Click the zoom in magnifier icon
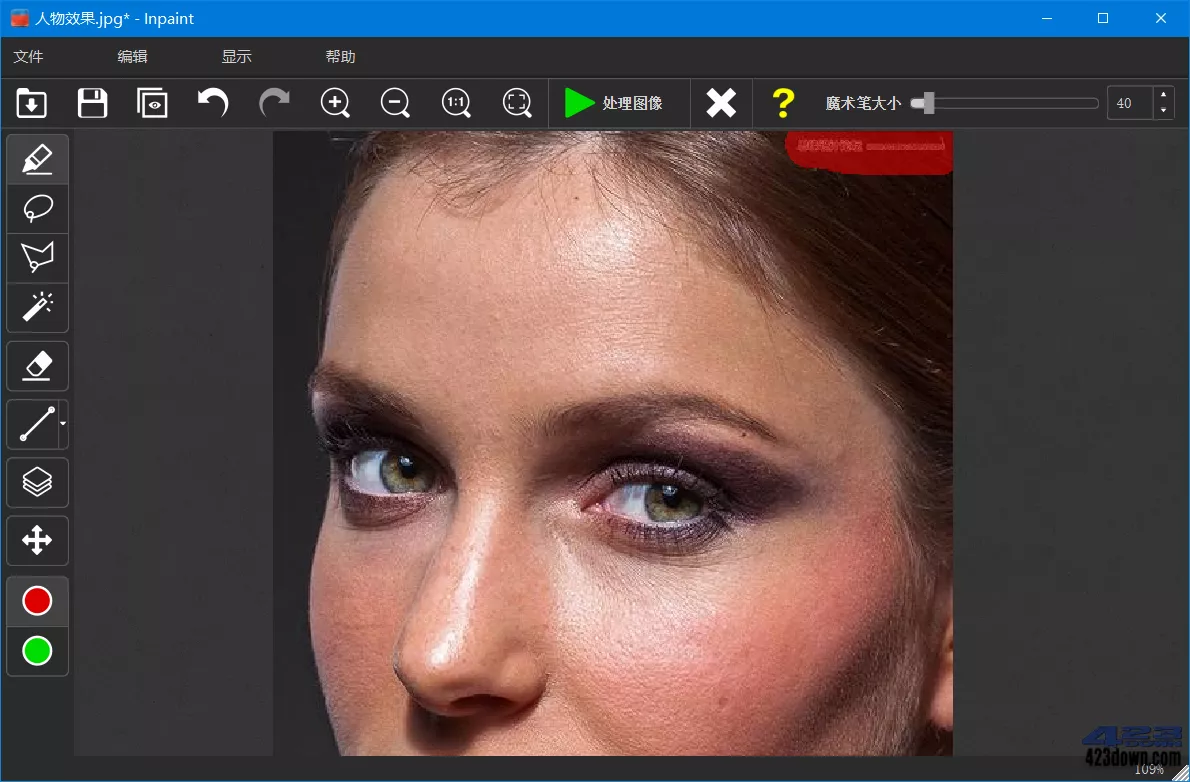Screen dimensions: 1190x782 (x=335, y=103)
